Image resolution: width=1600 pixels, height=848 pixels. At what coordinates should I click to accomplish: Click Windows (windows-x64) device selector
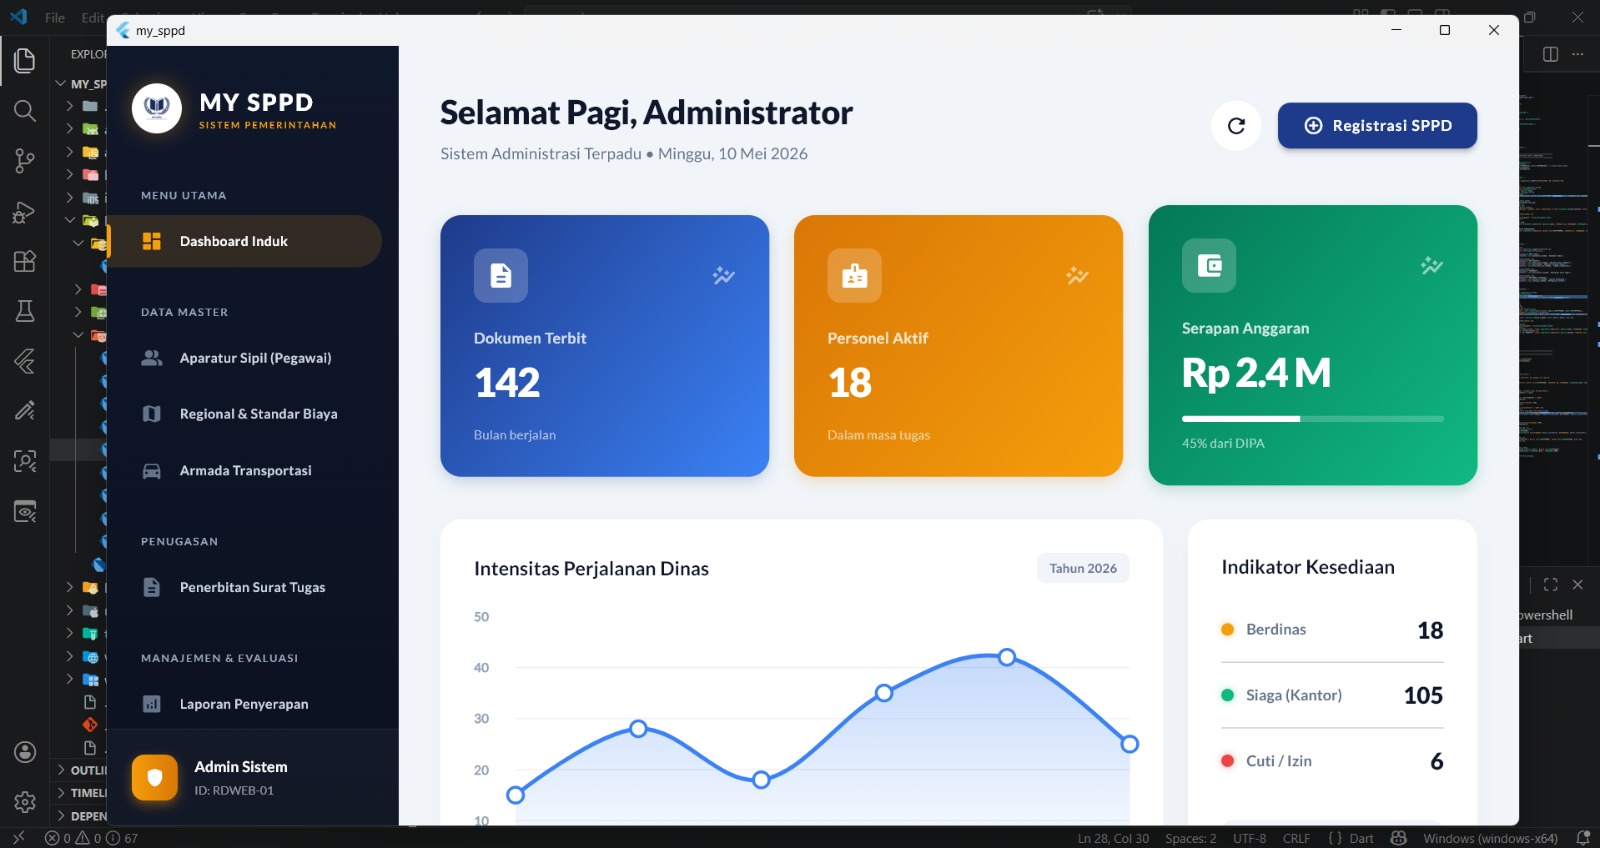[1490, 838]
